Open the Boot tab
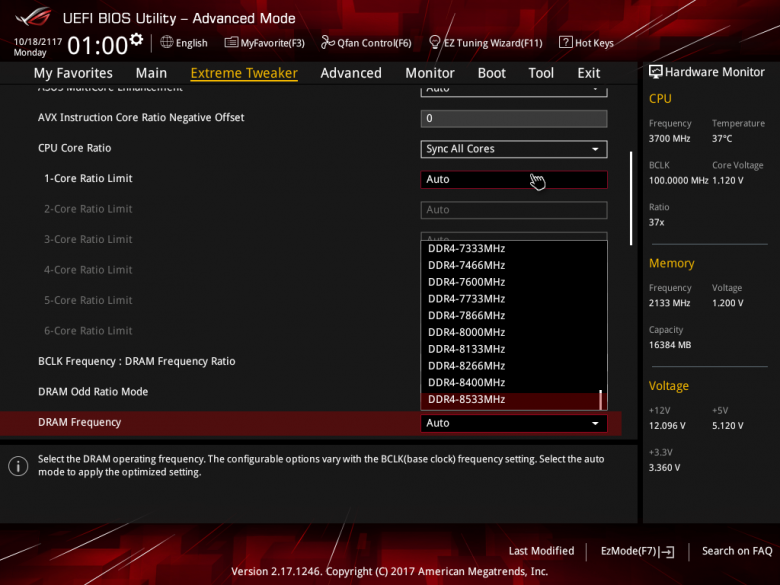 (x=491, y=73)
